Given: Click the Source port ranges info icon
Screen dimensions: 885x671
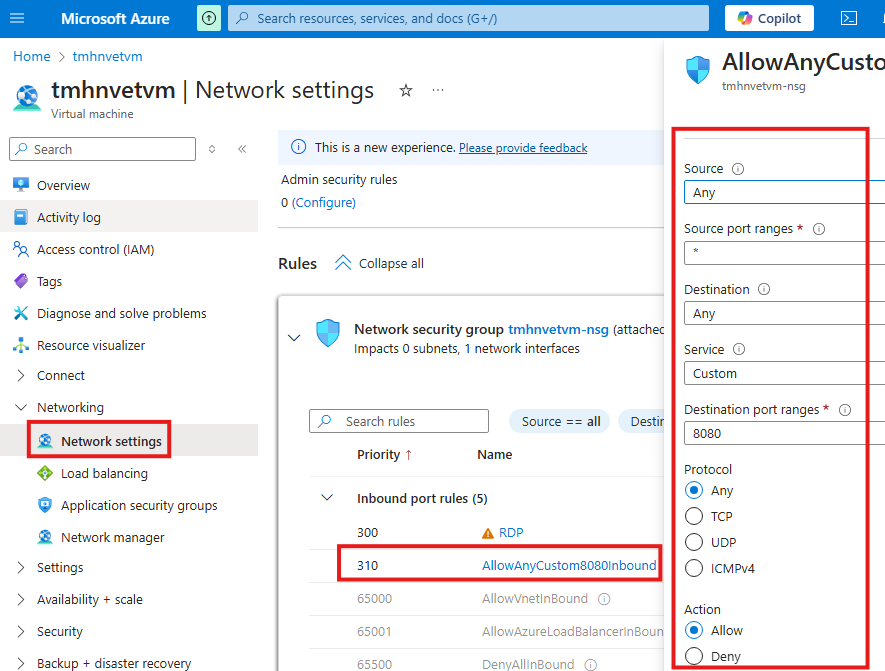Looking at the screenshot, I should click(x=818, y=229).
